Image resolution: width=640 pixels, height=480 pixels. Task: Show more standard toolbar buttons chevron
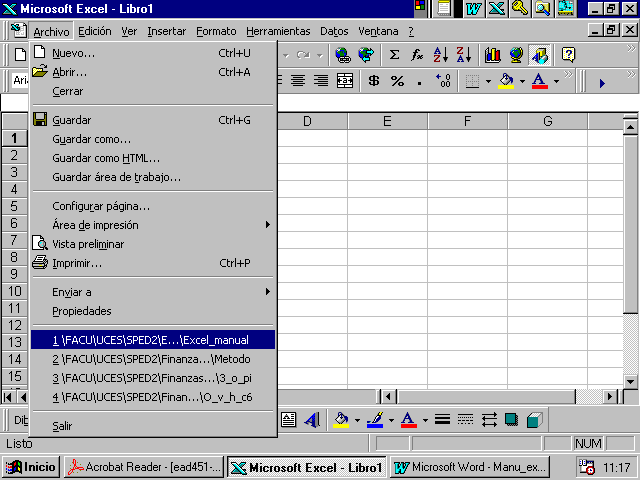pos(631,49)
